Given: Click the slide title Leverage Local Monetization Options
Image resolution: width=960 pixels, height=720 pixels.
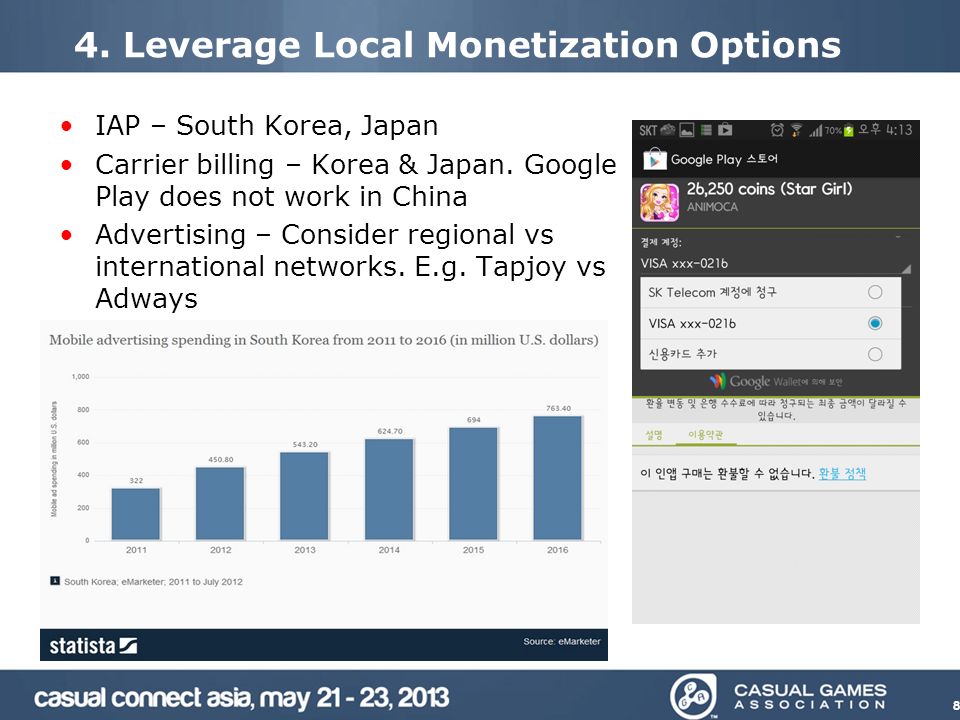Looking at the screenshot, I should (x=457, y=45).
